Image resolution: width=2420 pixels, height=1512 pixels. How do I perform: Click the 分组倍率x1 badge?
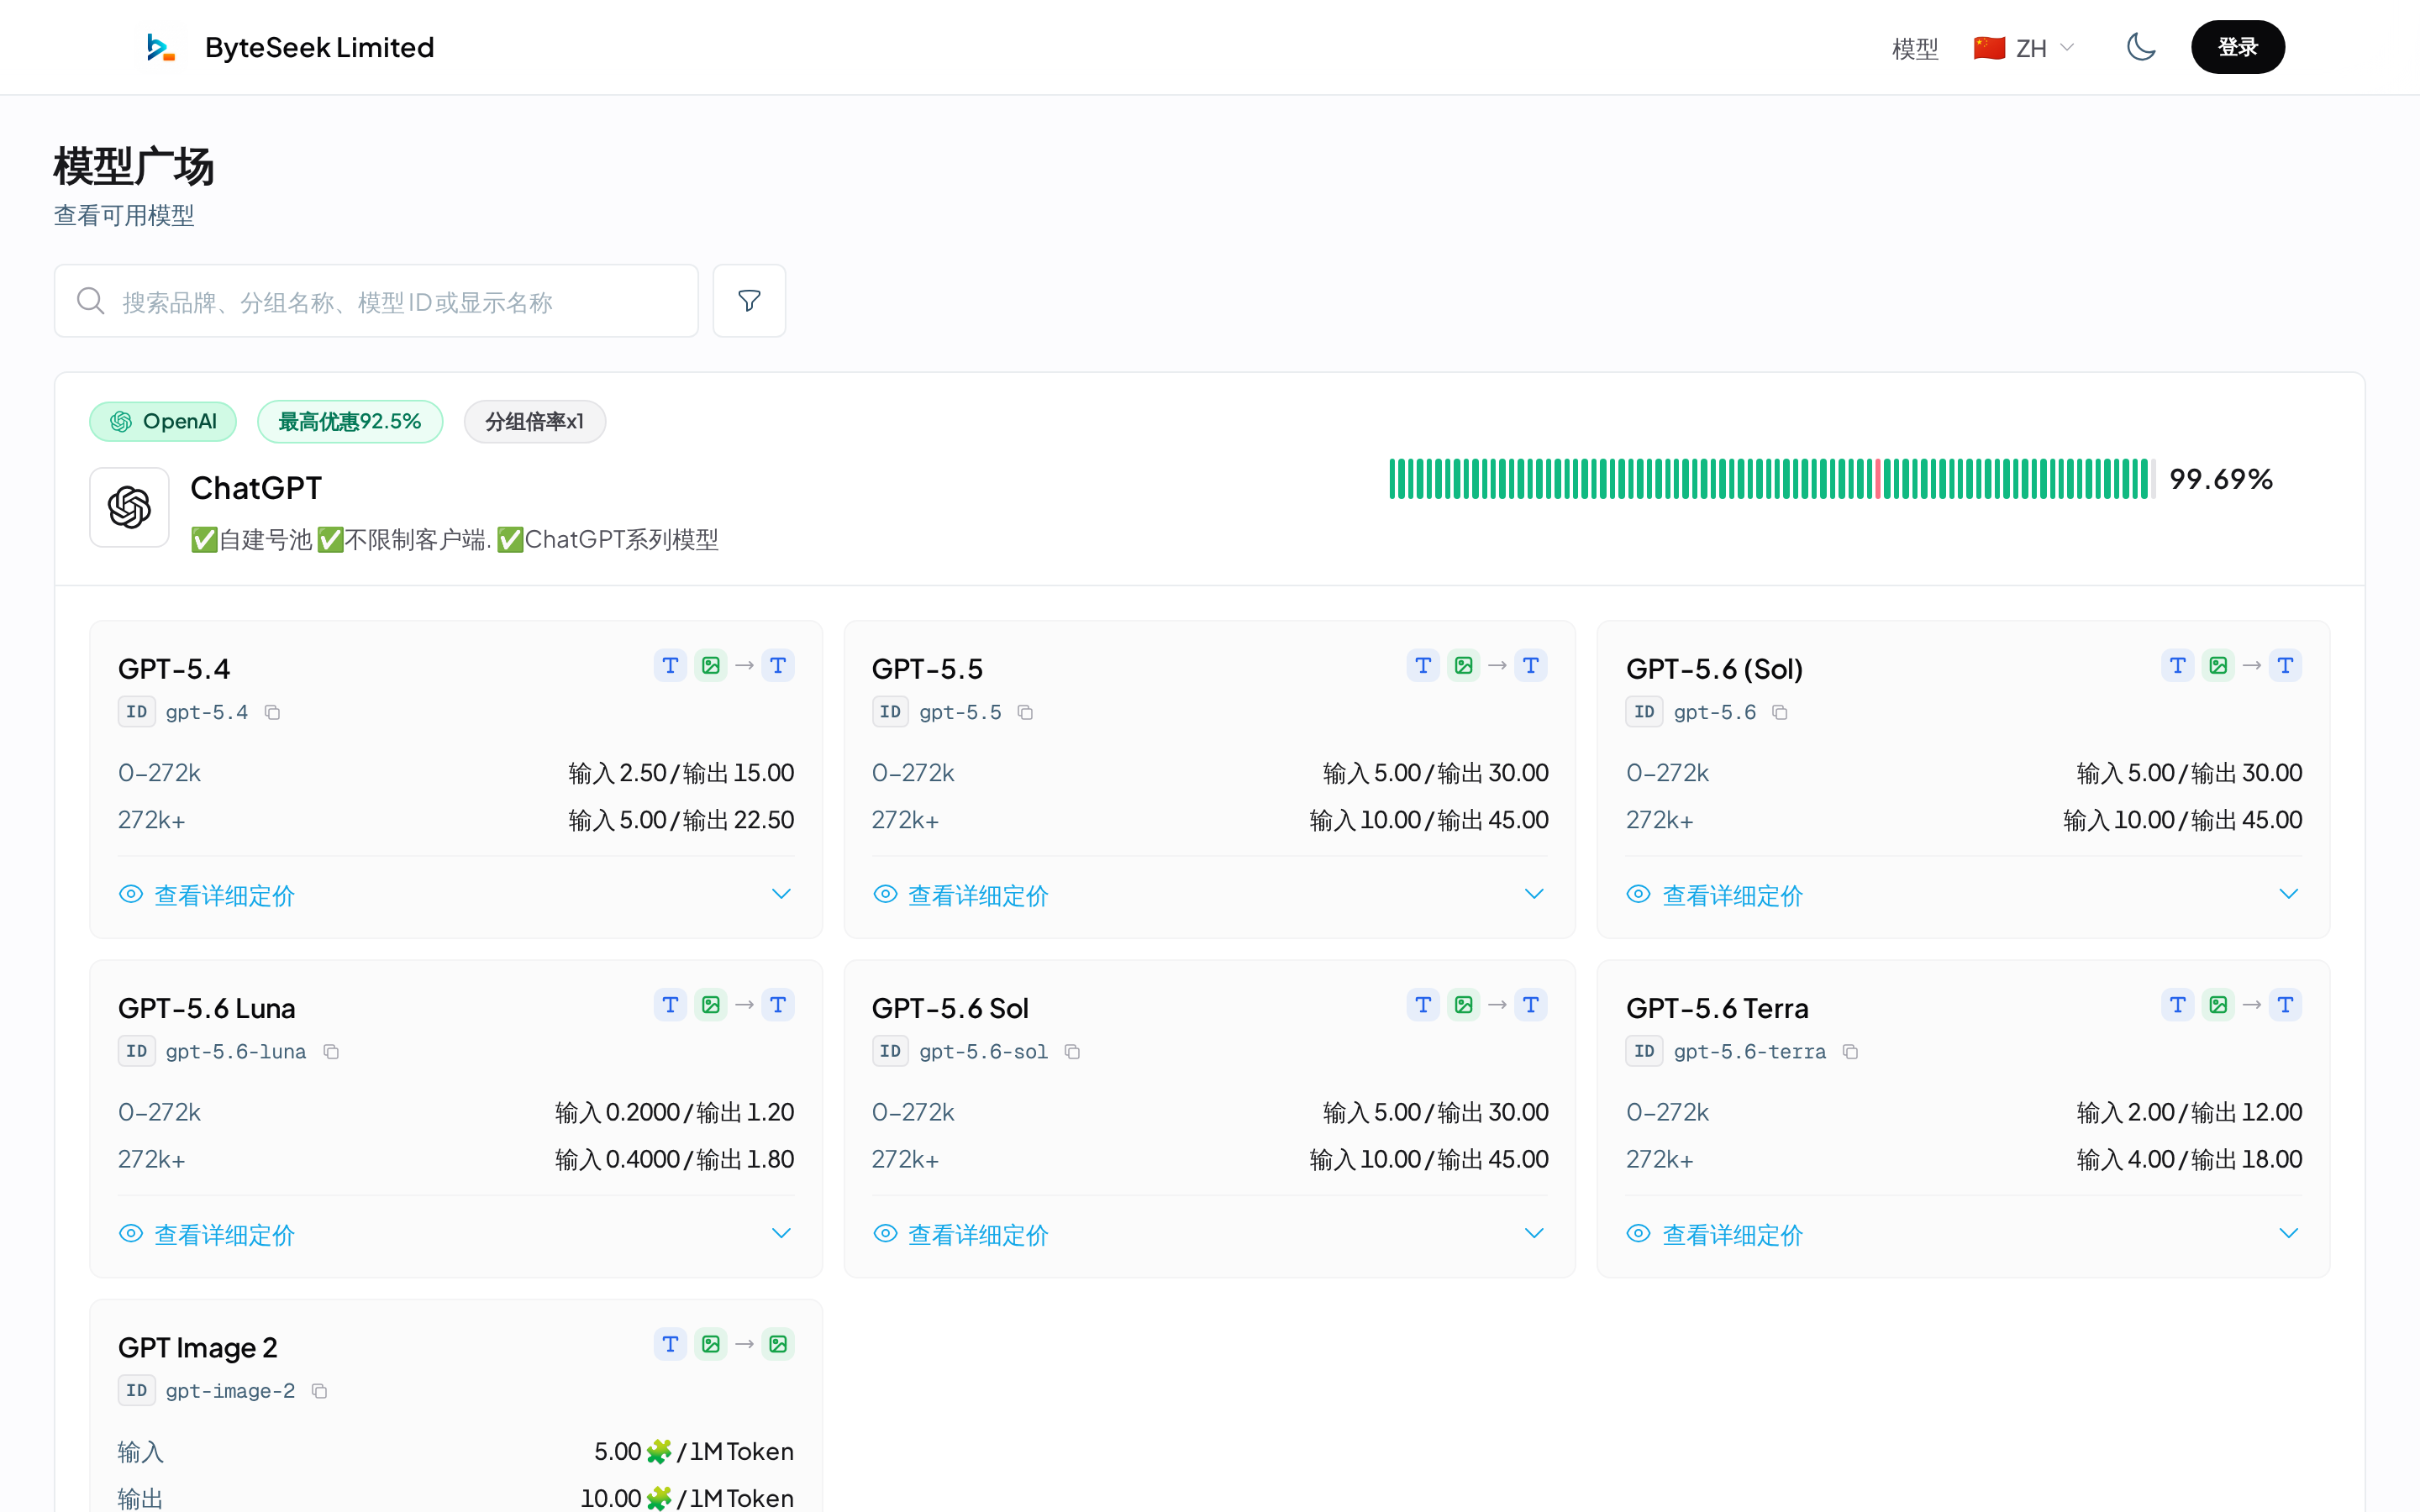coord(534,421)
